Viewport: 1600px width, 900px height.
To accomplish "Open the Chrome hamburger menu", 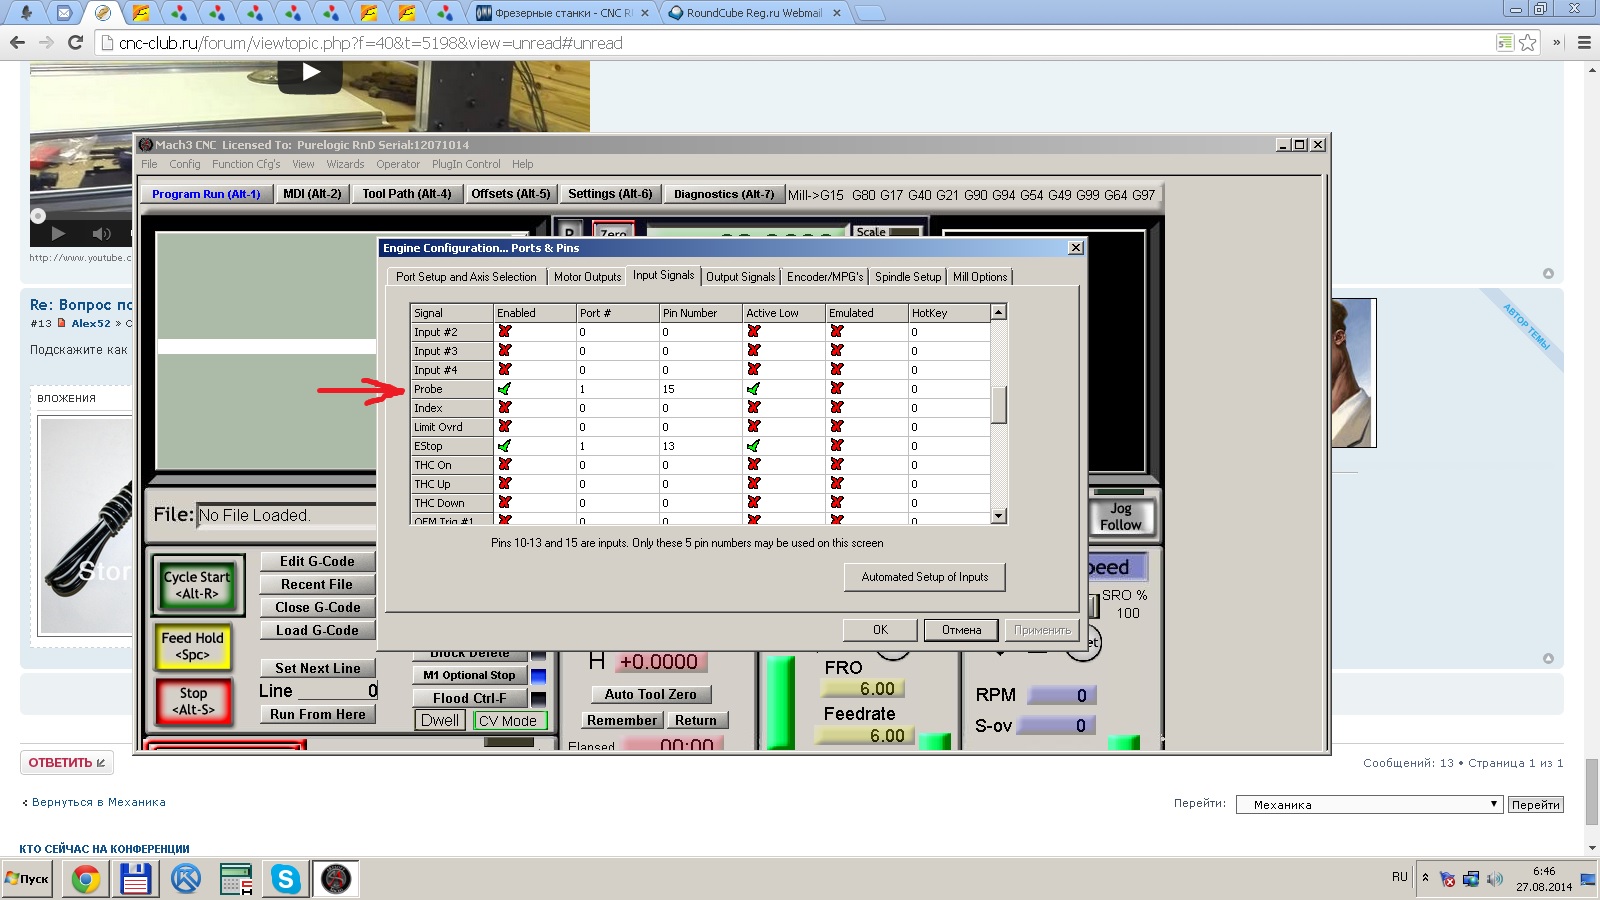I will click(1584, 43).
